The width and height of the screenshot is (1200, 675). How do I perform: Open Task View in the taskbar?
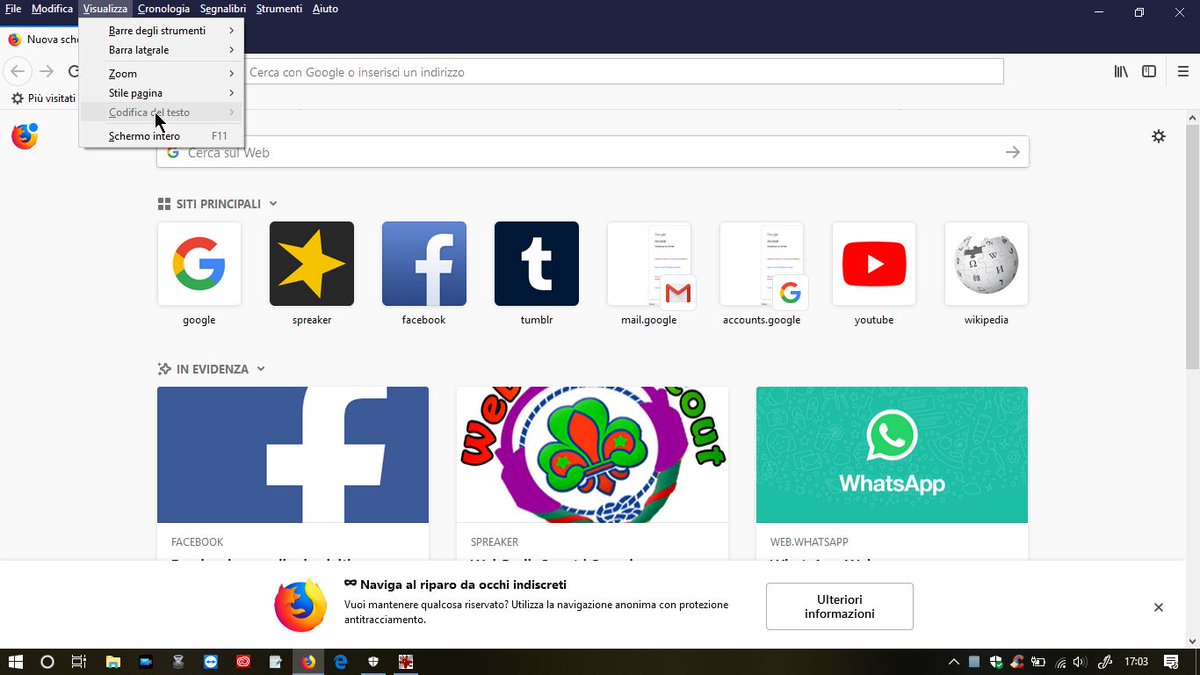79,662
